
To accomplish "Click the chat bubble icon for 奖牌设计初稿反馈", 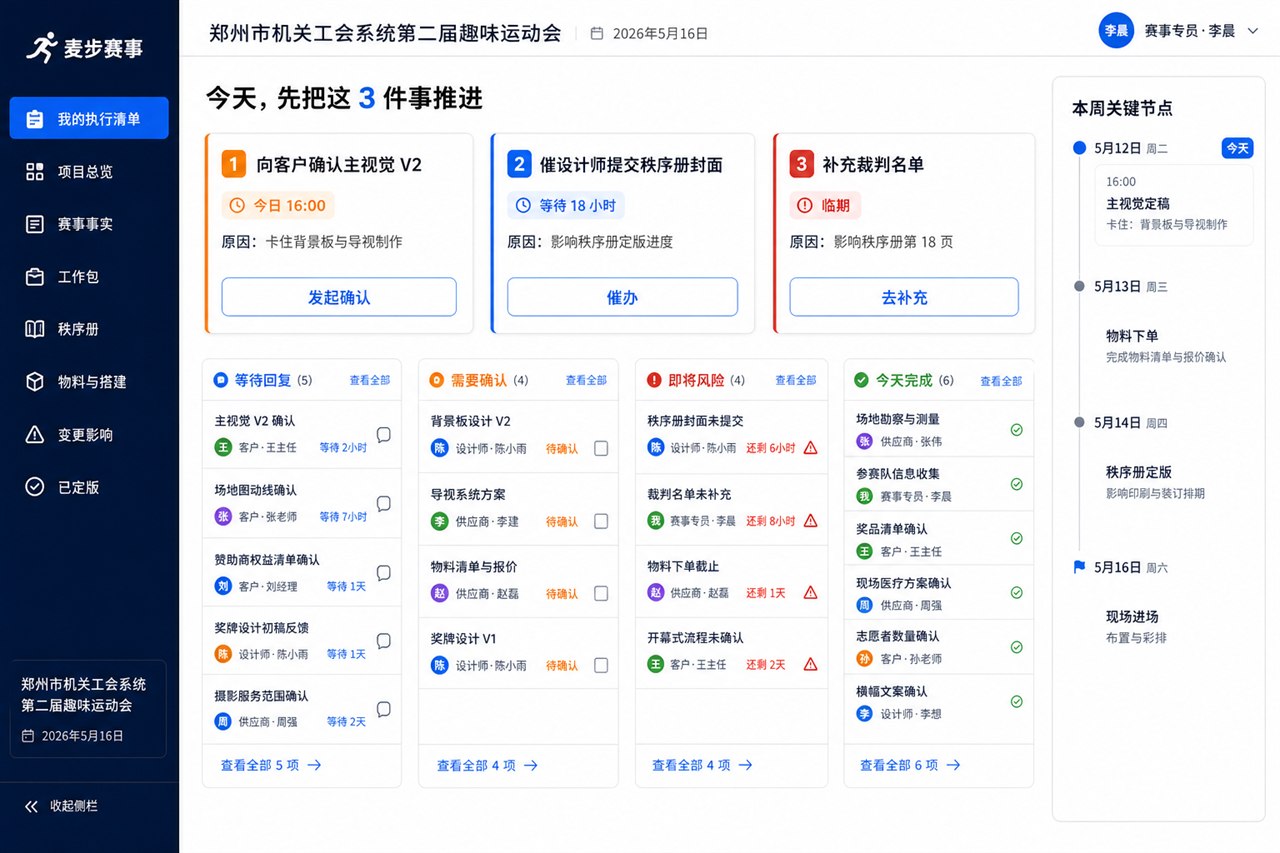I will [x=383, y=641].
